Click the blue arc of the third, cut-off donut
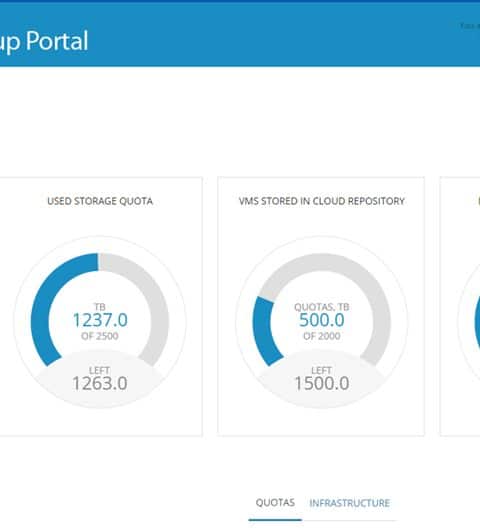Image resolution: width=480 pixels, height=532 pixels. click(477, 322)
